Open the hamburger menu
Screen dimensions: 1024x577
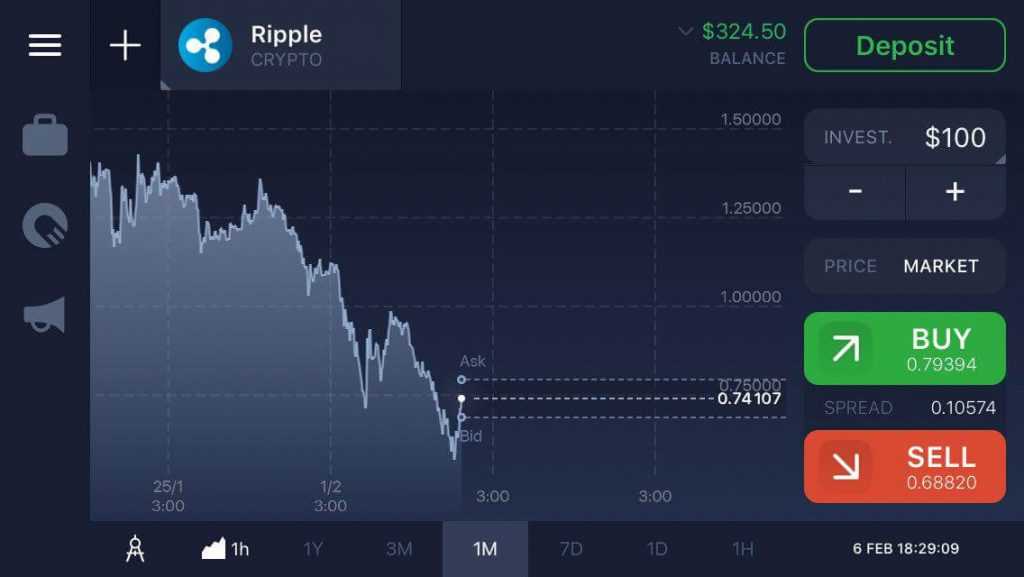[x=45, y=45]
